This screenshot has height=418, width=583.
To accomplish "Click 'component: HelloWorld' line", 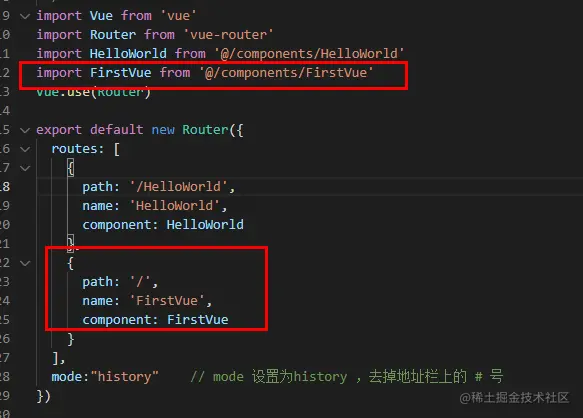I will point(163,225).
